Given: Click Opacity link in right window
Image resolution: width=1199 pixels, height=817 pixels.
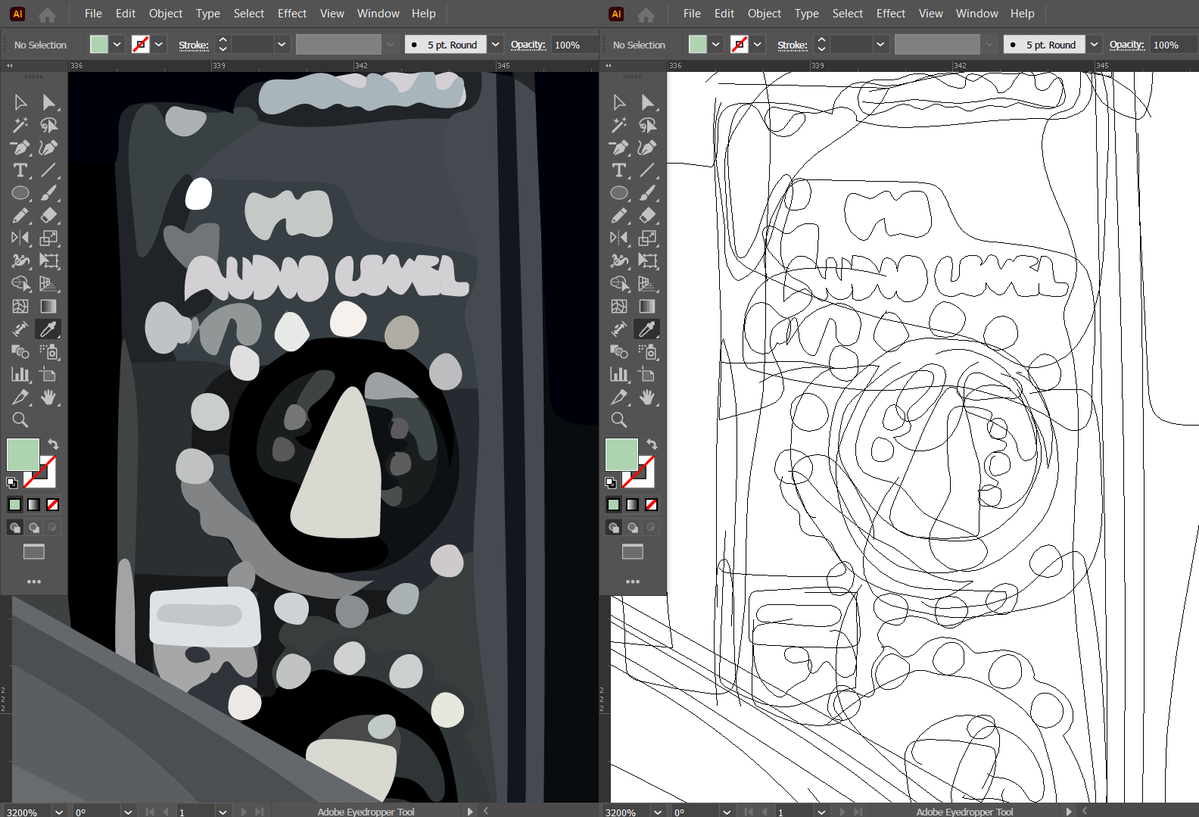Looking at the screenshot, I should [1127, 45].
